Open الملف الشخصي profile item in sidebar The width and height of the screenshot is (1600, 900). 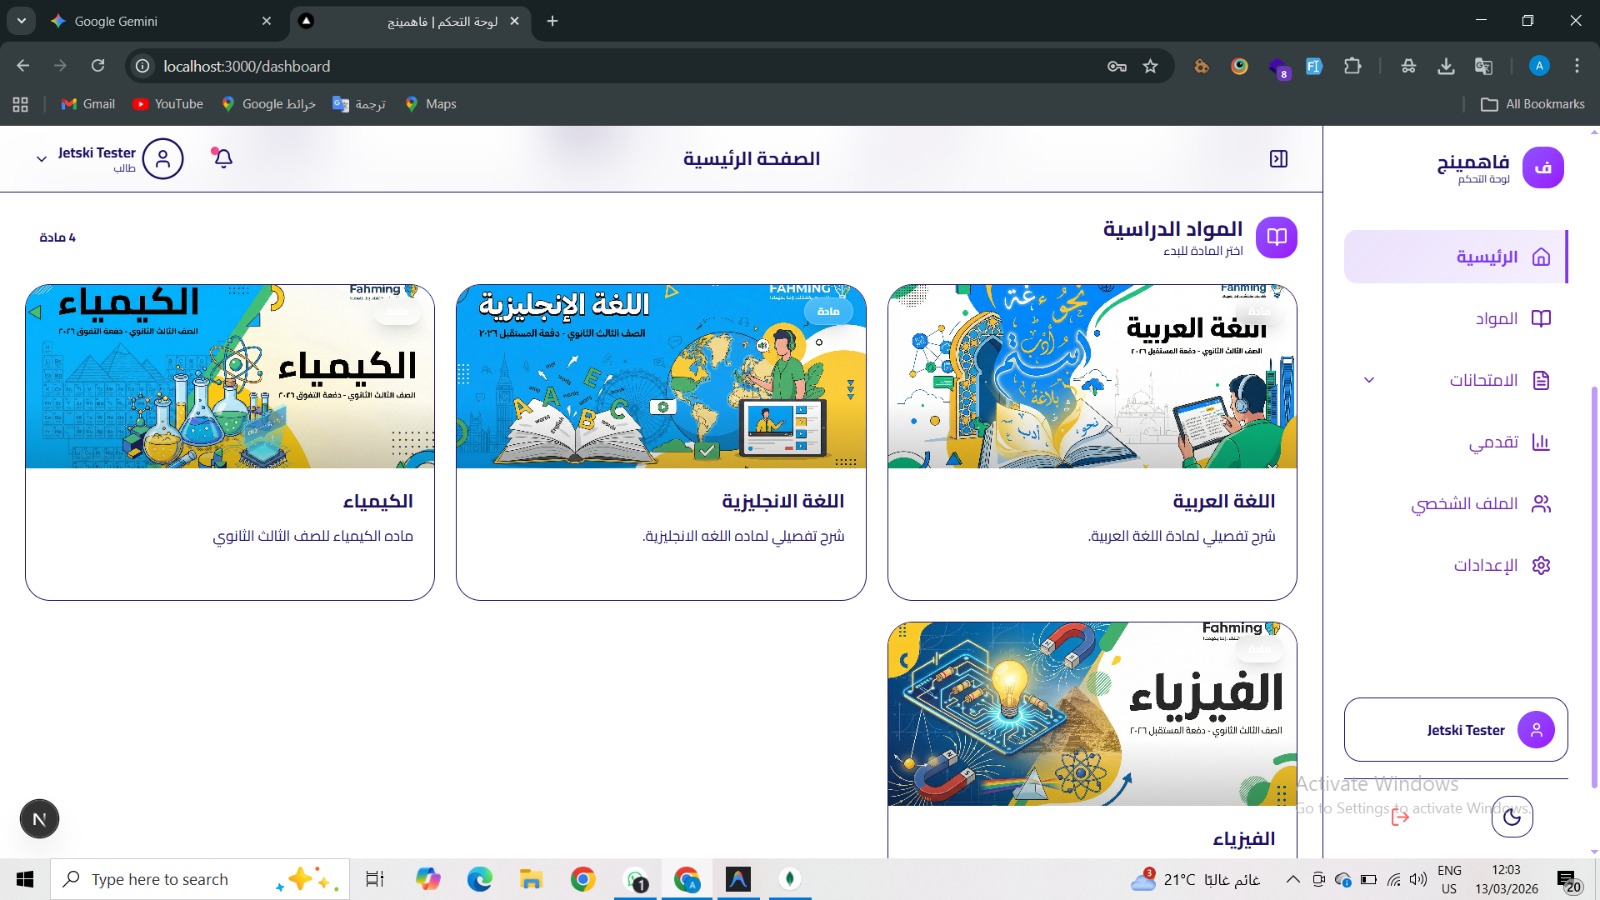[x=1455, y=503]
